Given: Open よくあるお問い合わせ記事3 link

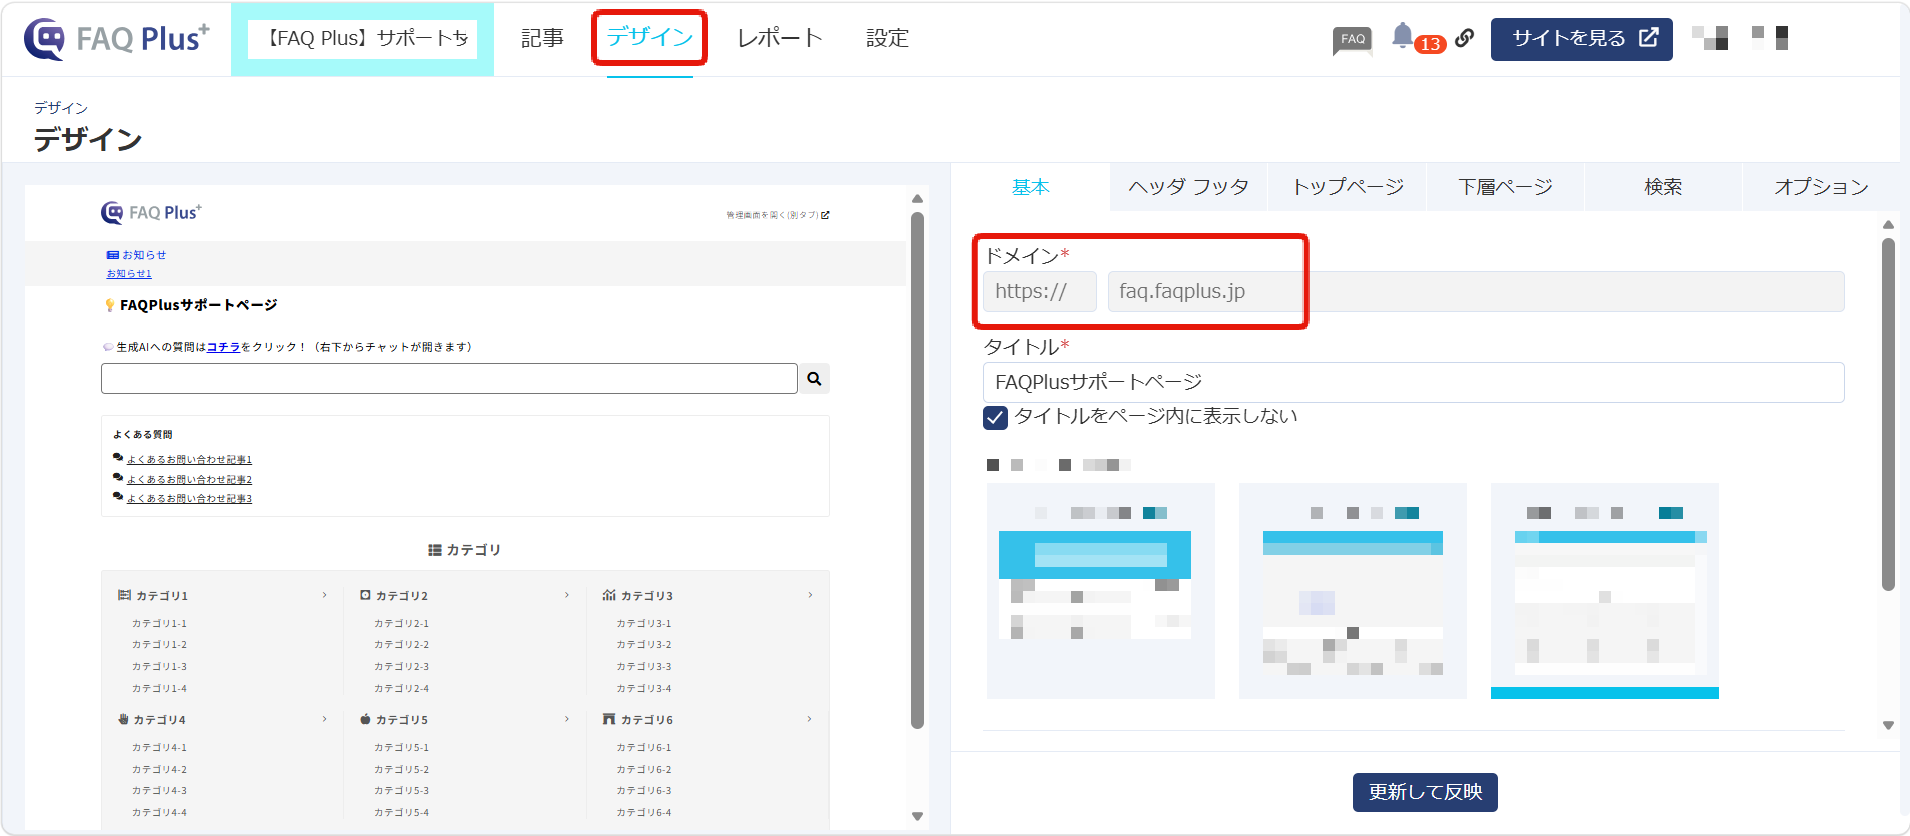Looking at the screenshot, I should (x=189, y=498).
